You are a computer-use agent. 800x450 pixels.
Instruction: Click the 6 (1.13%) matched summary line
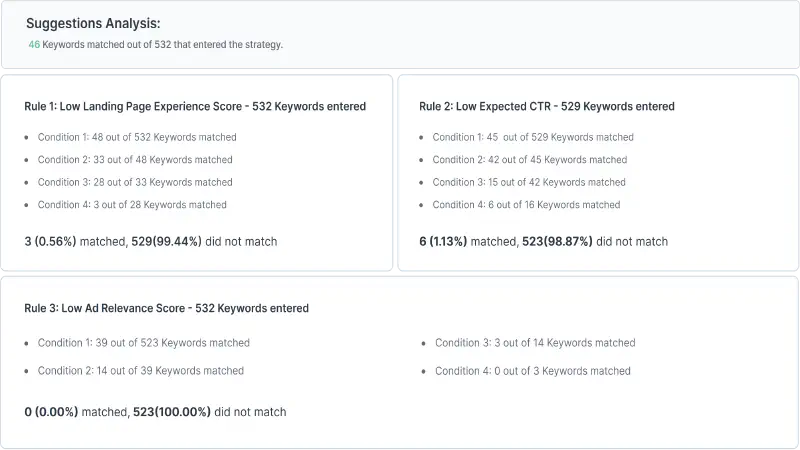pyautogui.click(x=543, y=241)
